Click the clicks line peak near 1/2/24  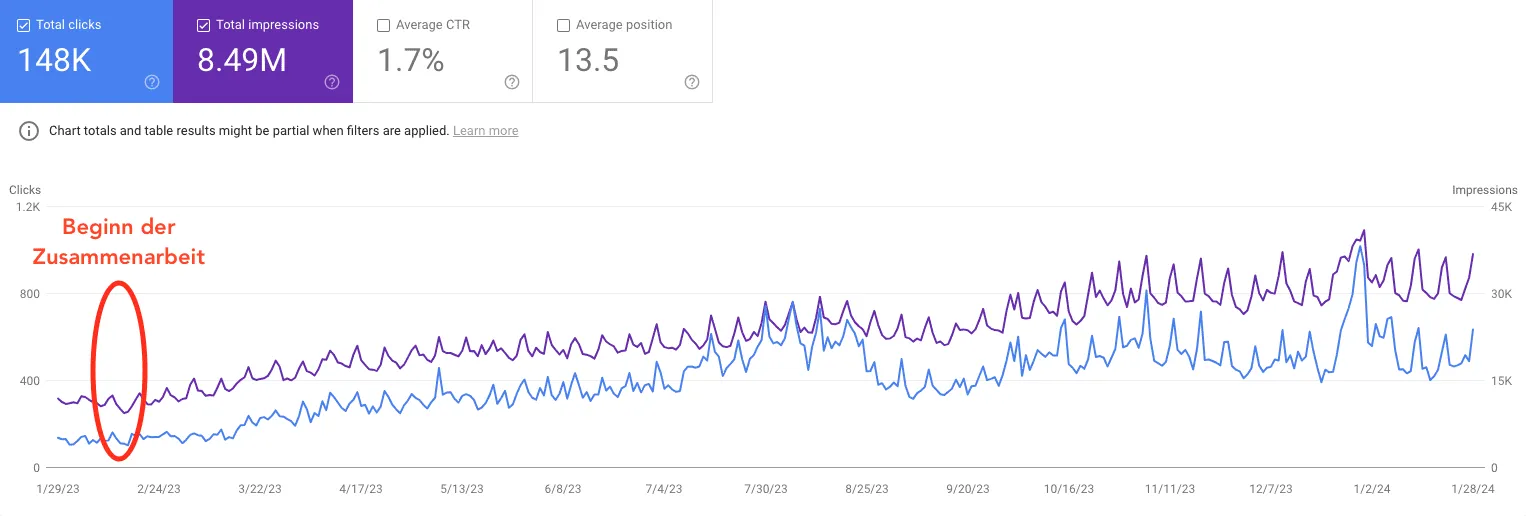coord(1360,247)
